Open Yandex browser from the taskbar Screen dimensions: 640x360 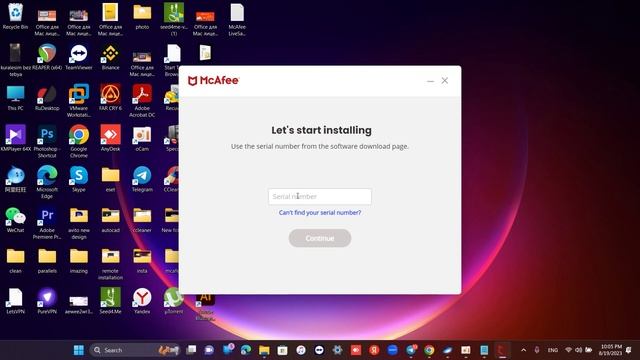(374, 350)
